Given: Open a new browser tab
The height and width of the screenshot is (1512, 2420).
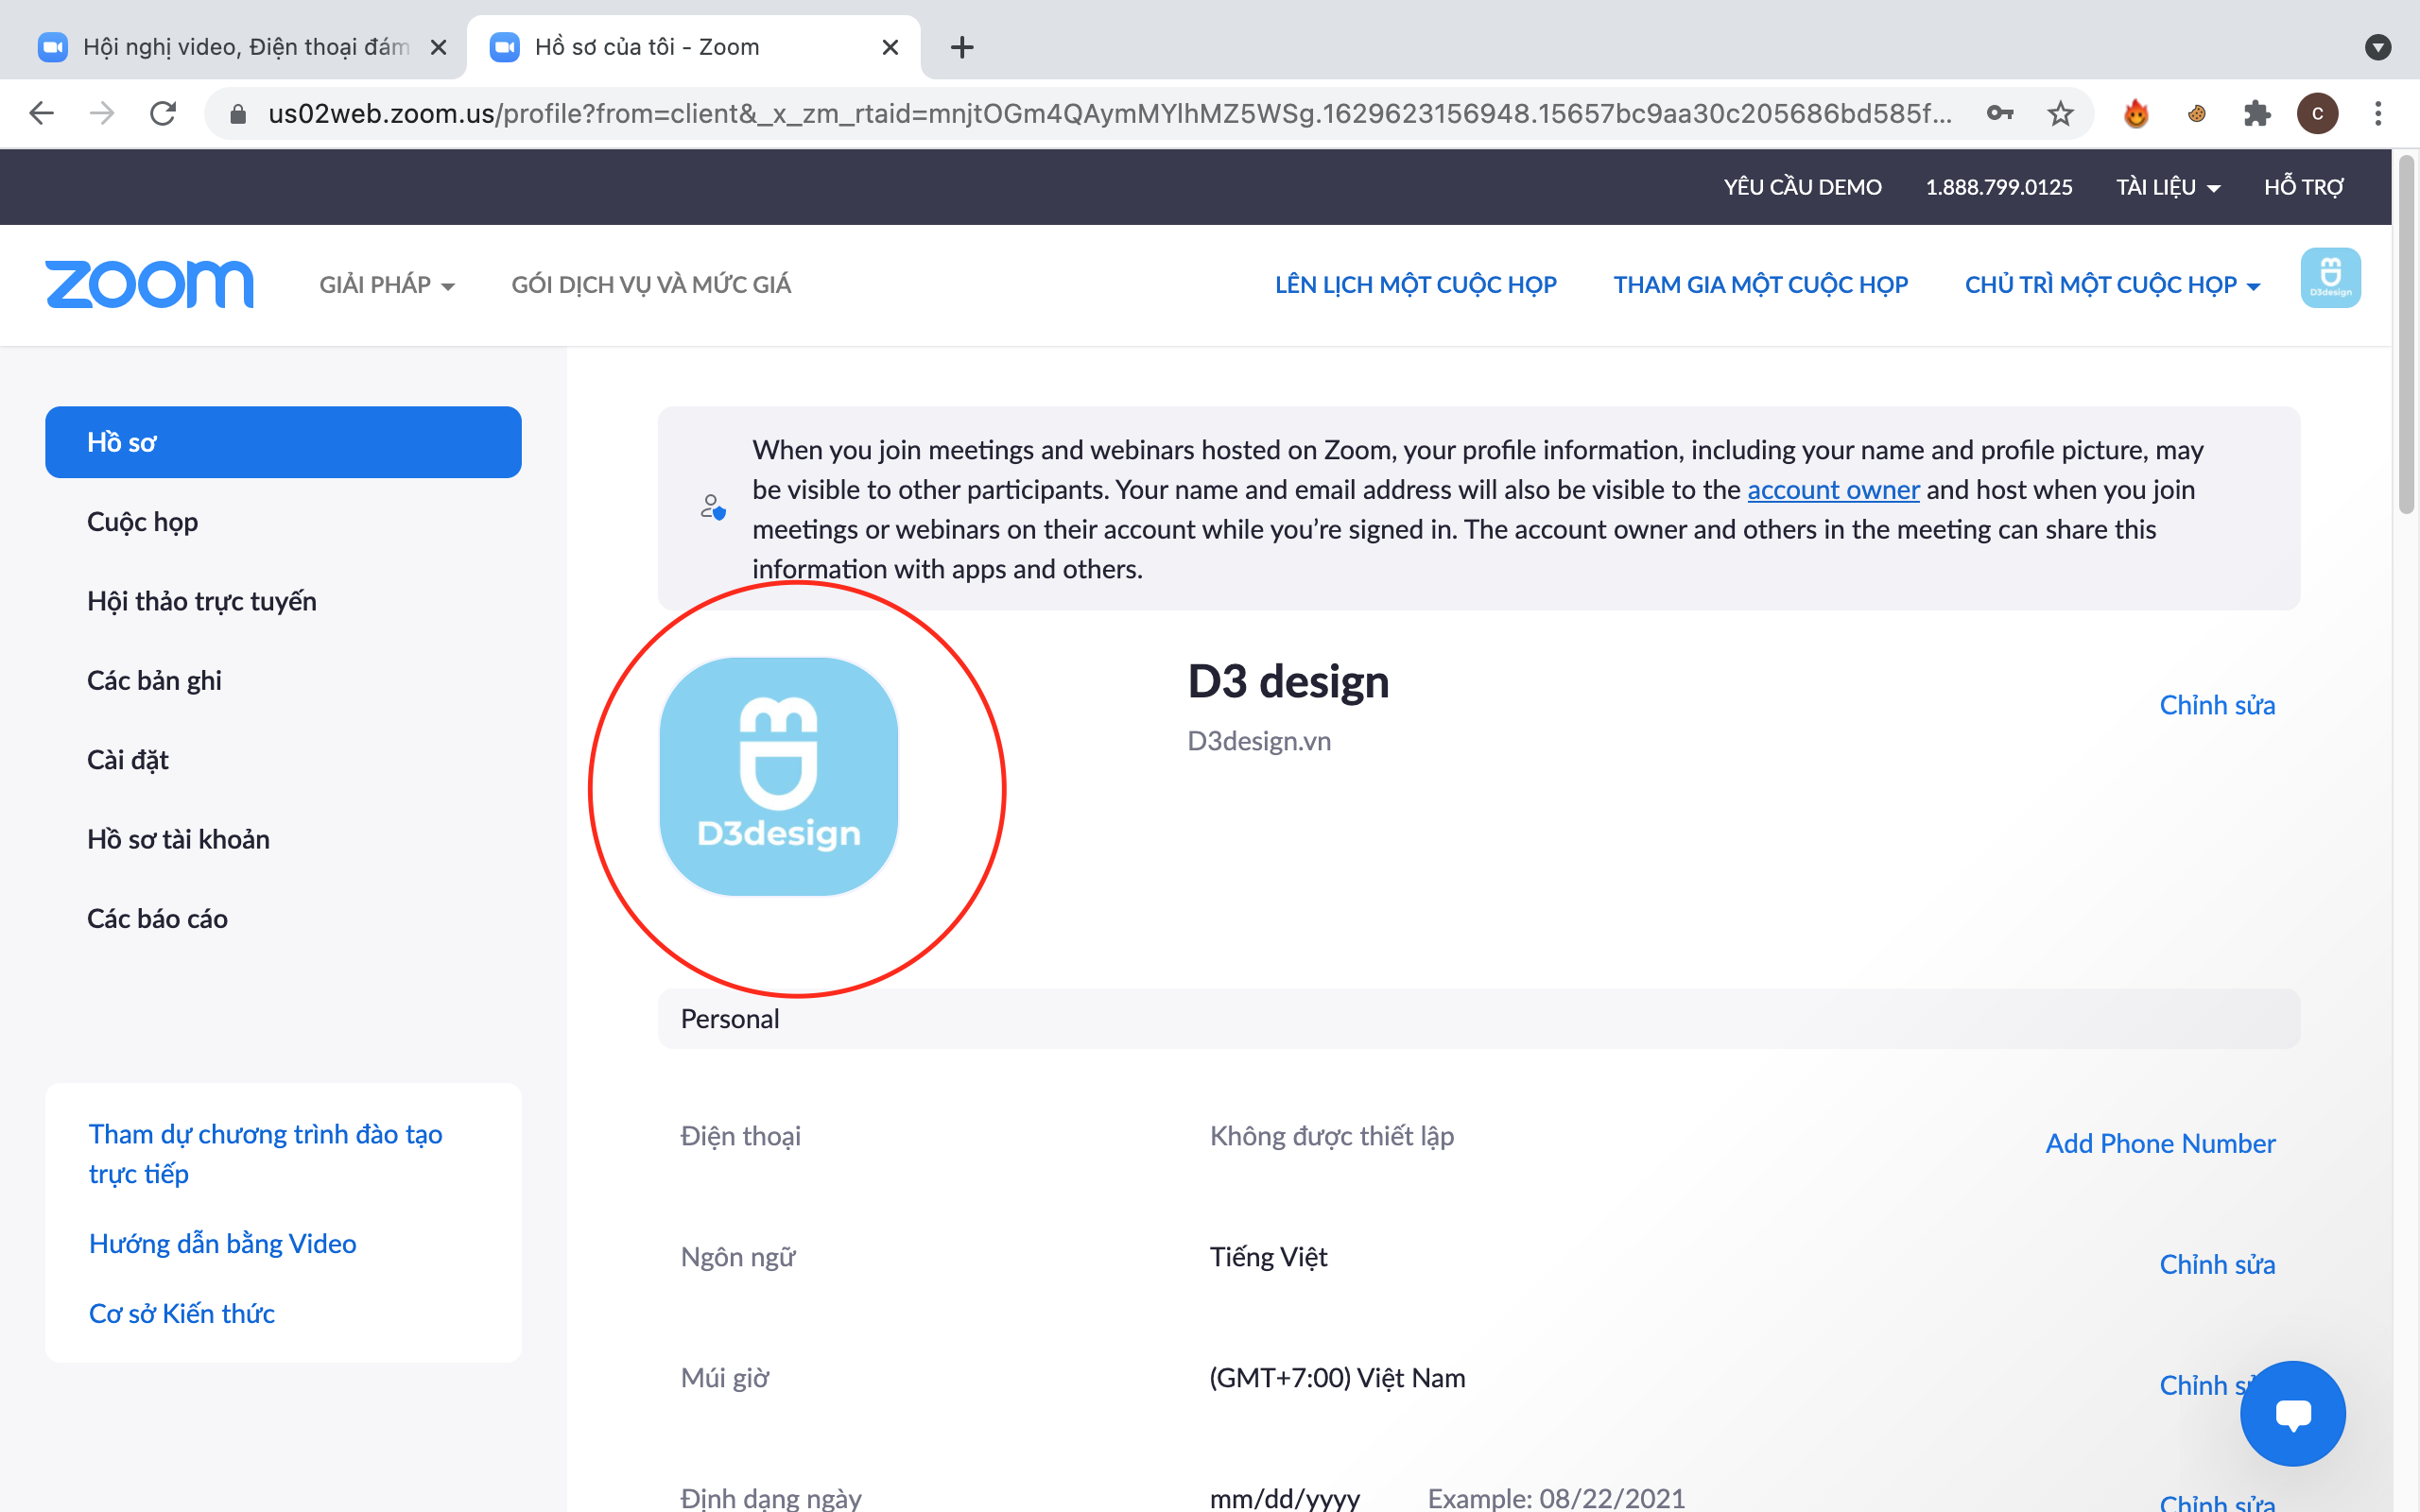Looking at the screenshot, I should tap(962, 47).
